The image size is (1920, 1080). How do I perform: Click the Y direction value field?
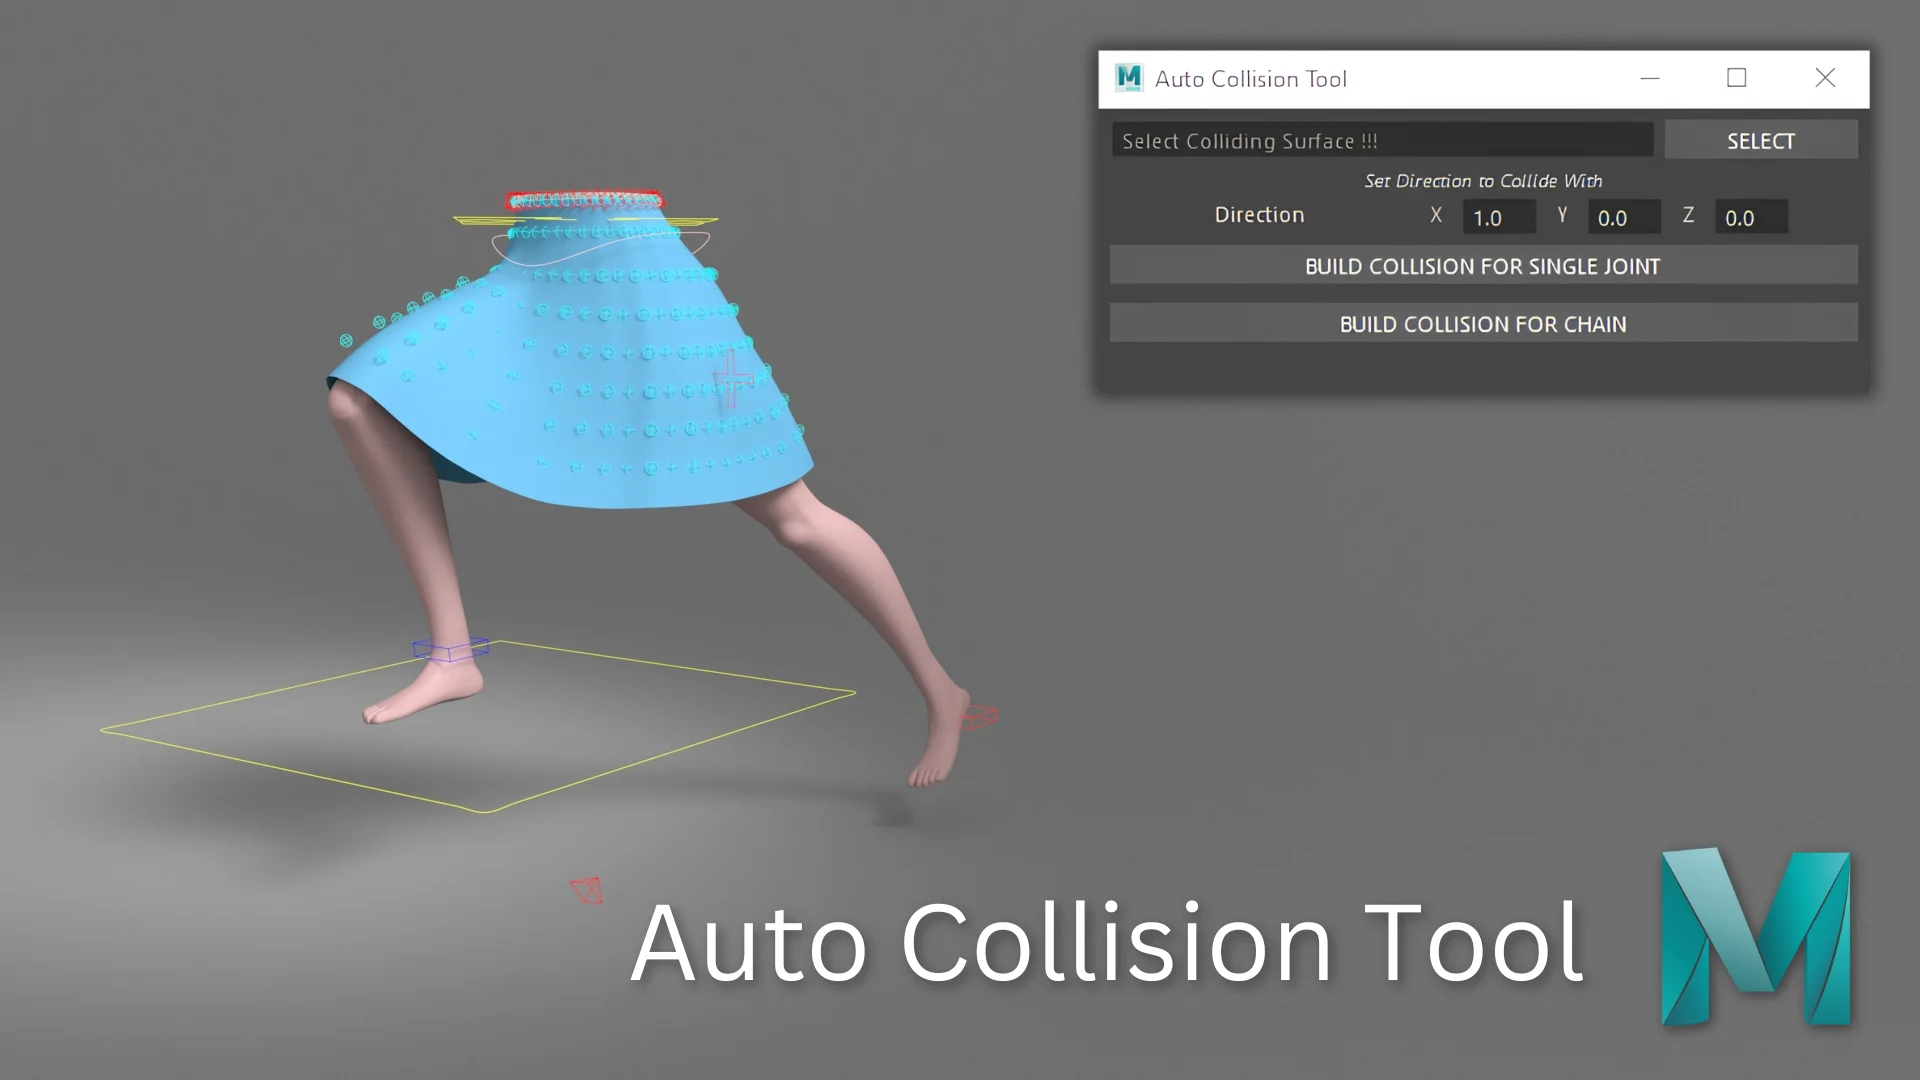coord(1623,217)
